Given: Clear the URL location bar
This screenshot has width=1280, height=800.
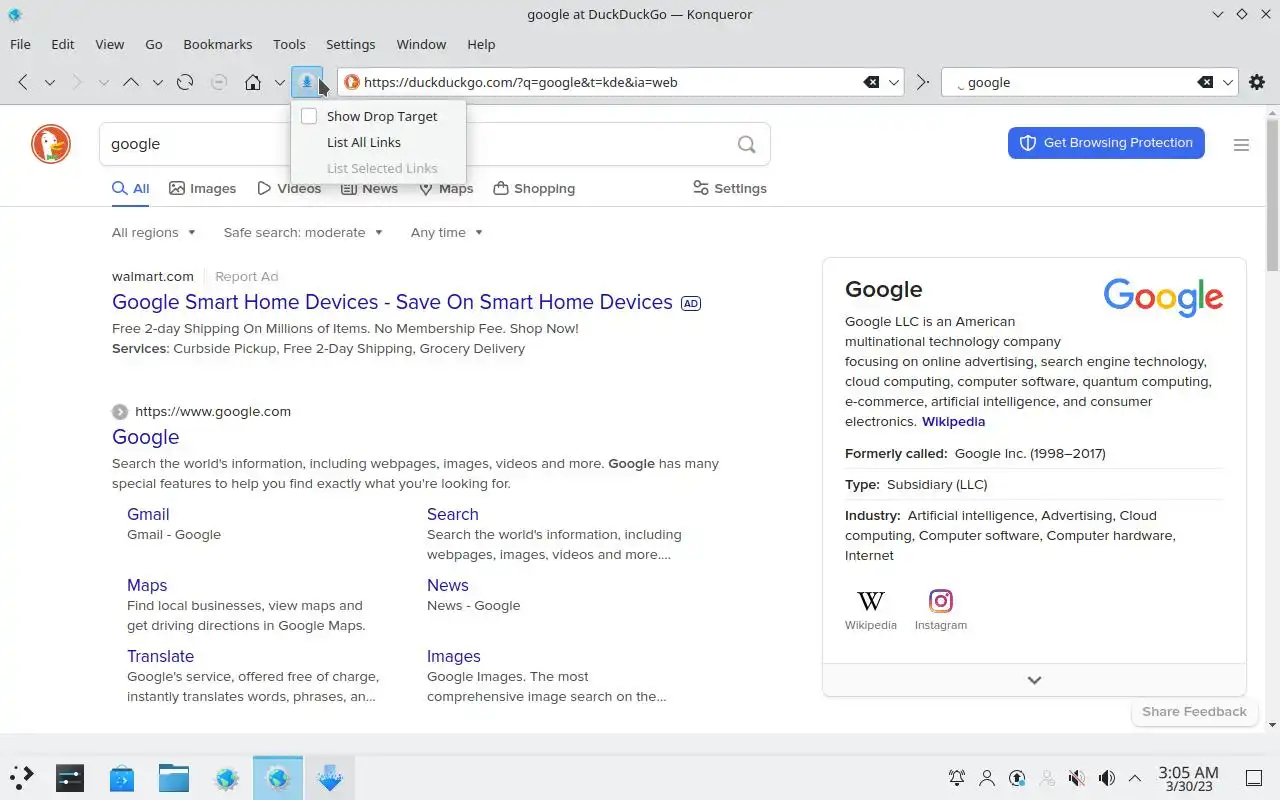Looking at the screenshot, I should pos(872,82).
